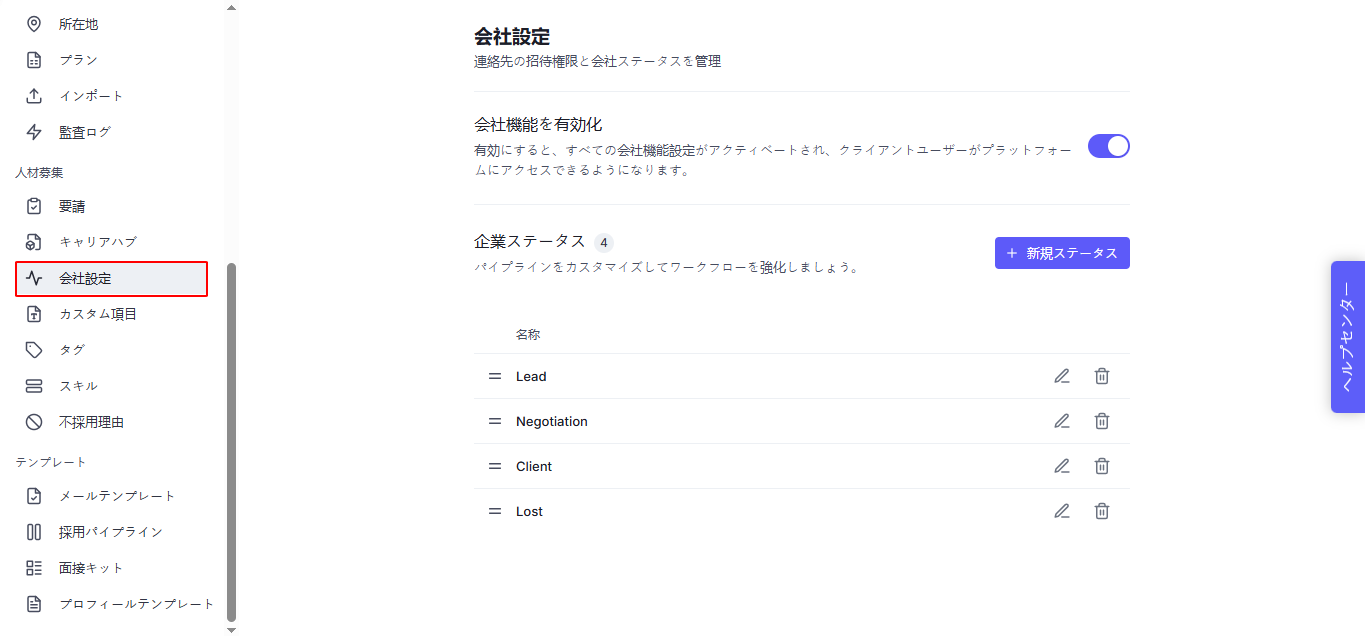Toggle the 会社機能を有効化 switch off
This screenshot has height=636, width=1365.
click(x=1109, y=146)
